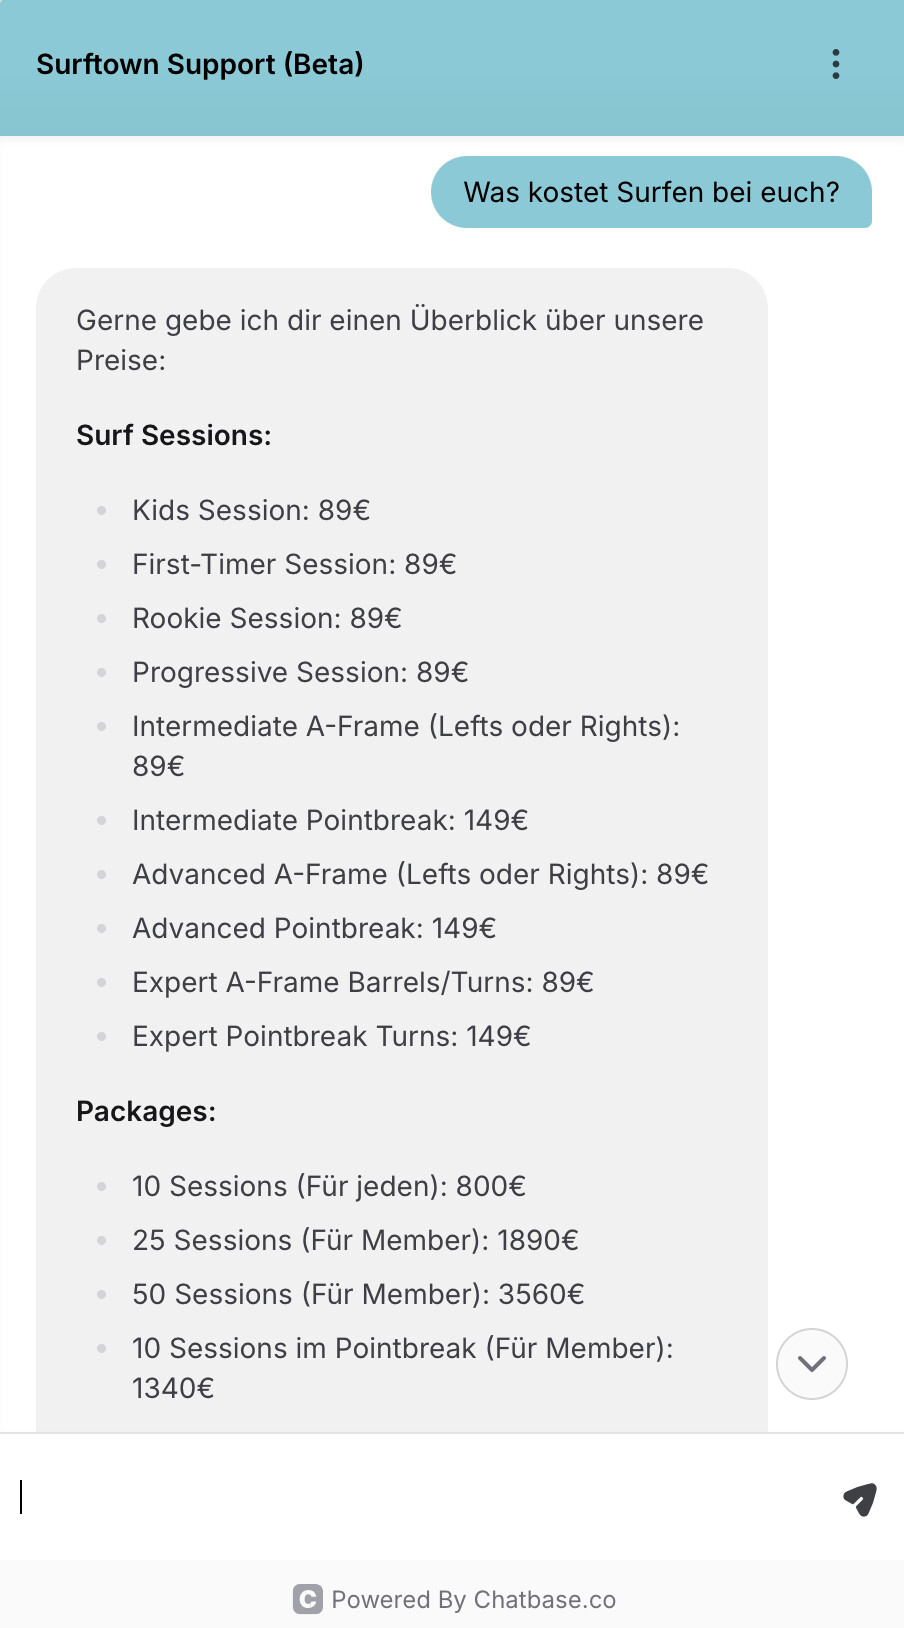Click the 10 Sessions (Für jeden) 800€ entry
904x1628 pixels.
click(x=329, y=1186)
